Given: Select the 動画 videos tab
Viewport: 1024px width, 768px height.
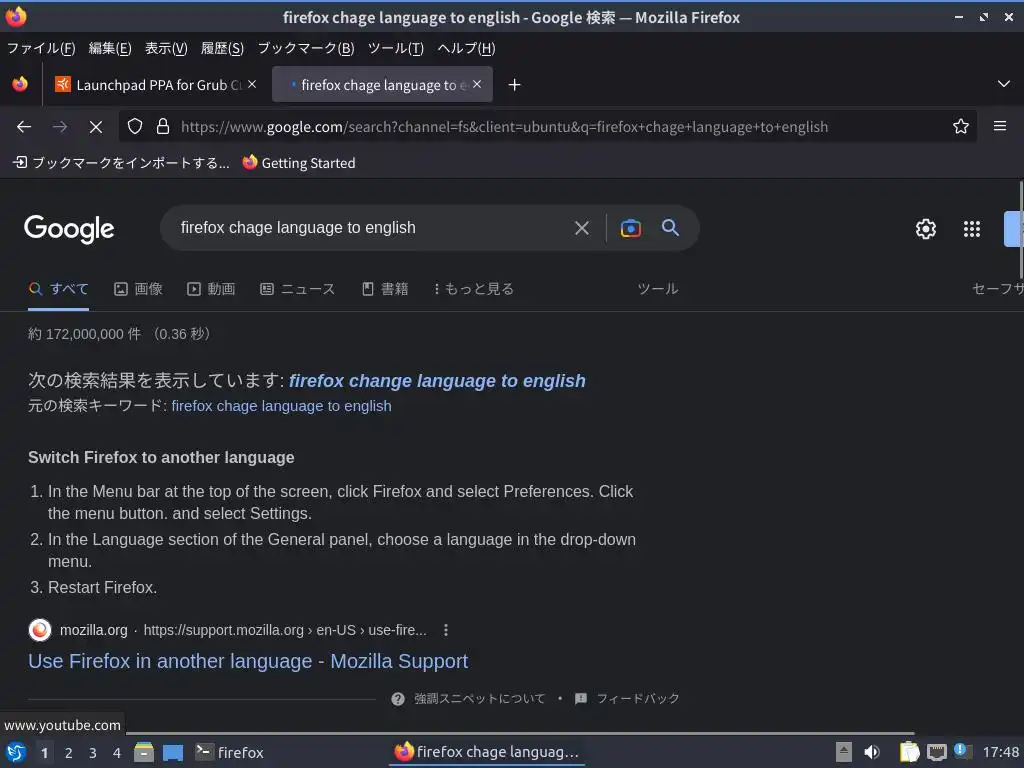Looking at the screenshot, I should 211,289.
